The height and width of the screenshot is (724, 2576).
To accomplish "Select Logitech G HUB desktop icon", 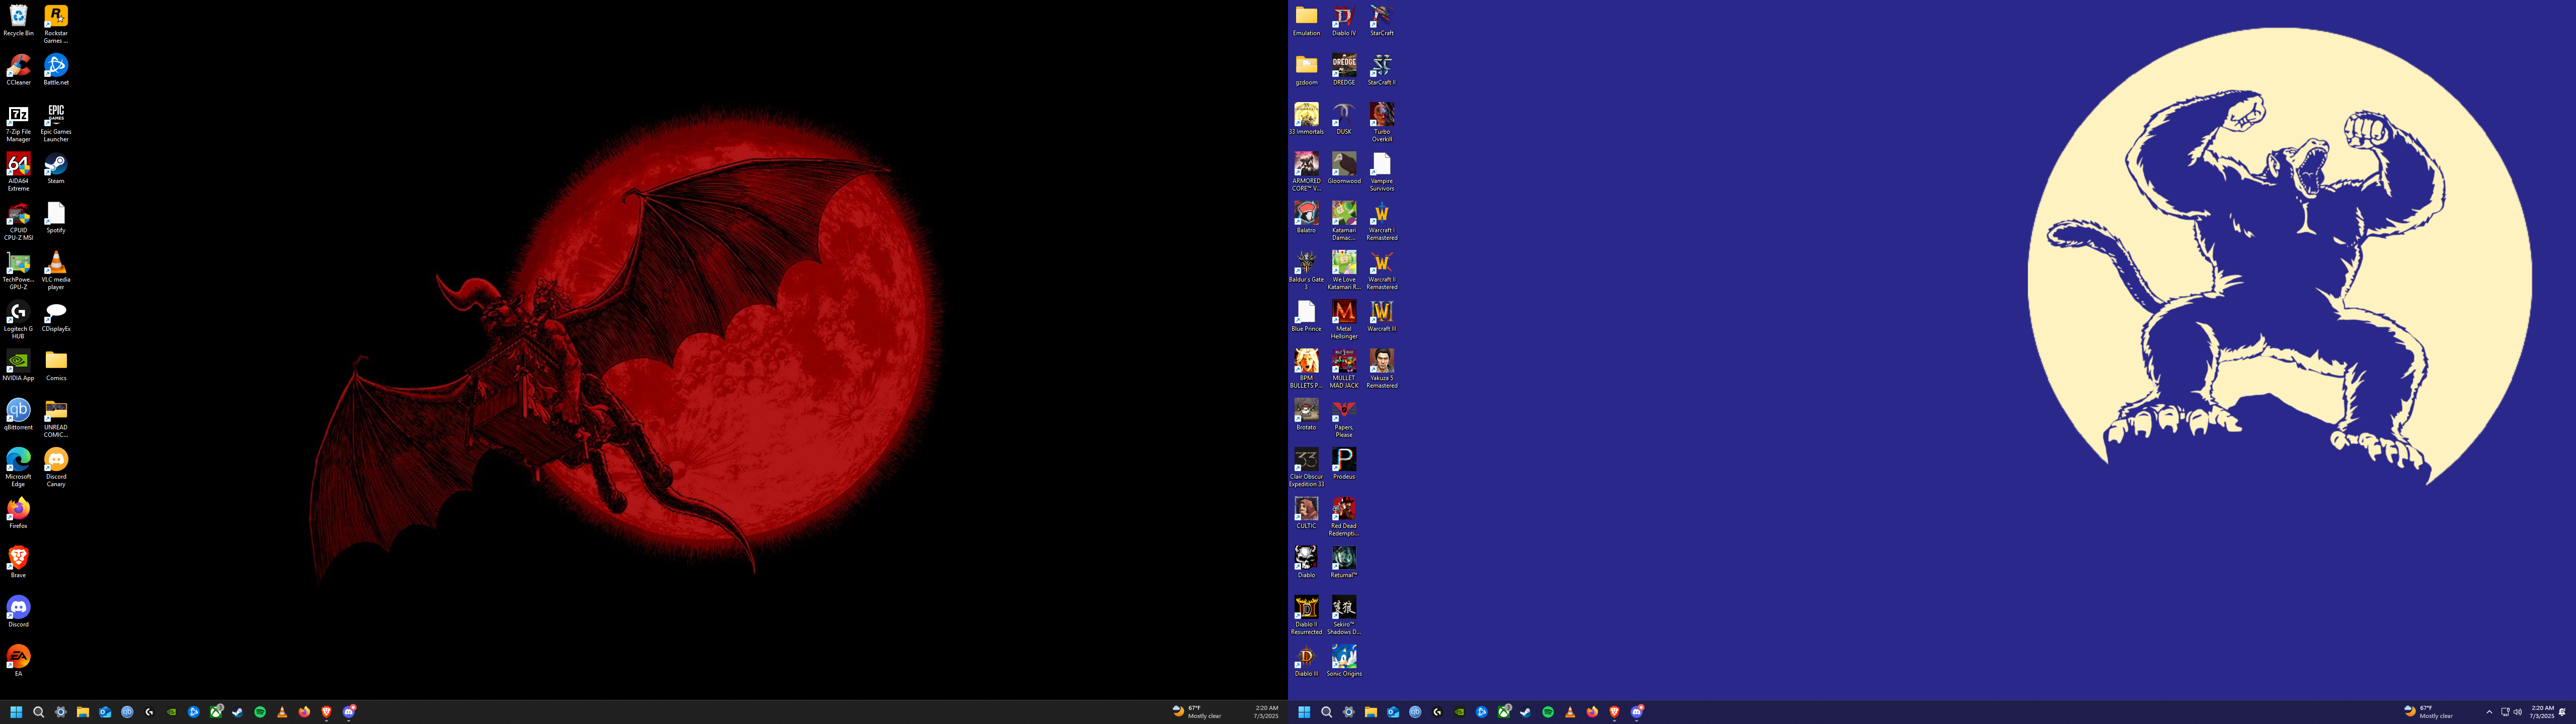I will tap(18, 320).
